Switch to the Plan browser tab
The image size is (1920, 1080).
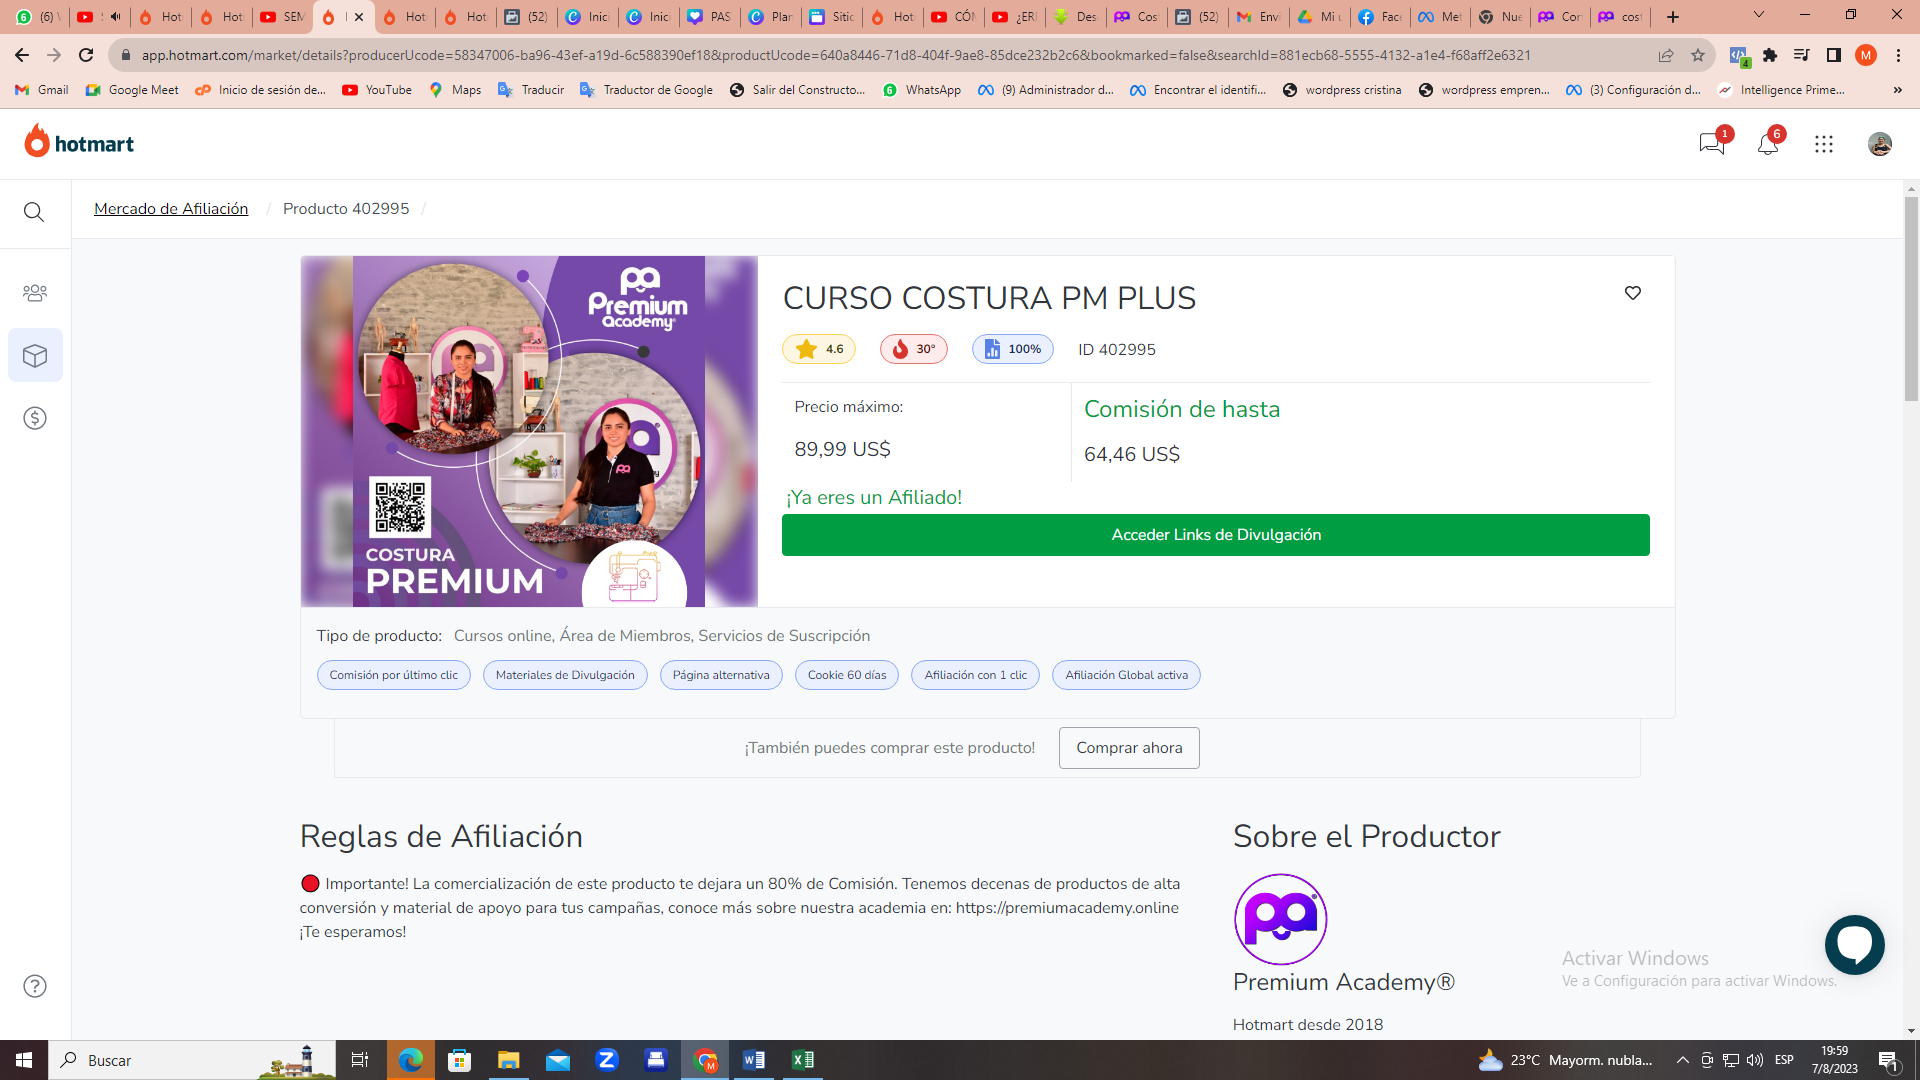[x=770, y=17]
